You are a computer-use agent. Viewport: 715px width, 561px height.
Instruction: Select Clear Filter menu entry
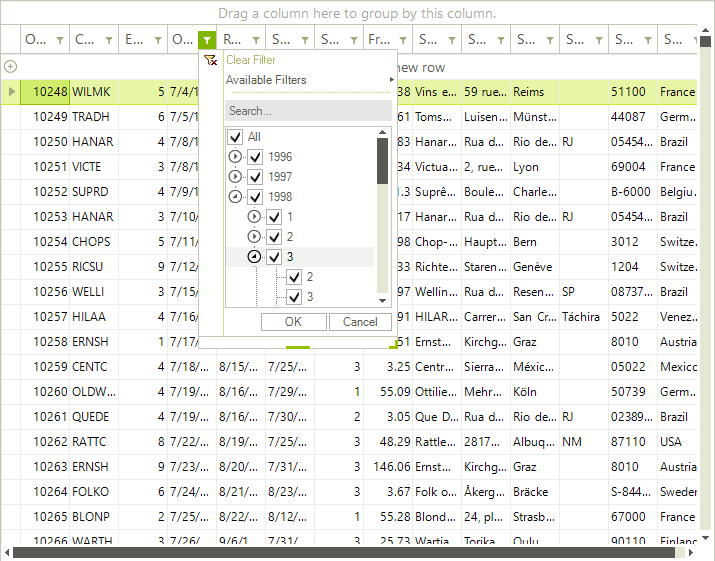[251, 60]
